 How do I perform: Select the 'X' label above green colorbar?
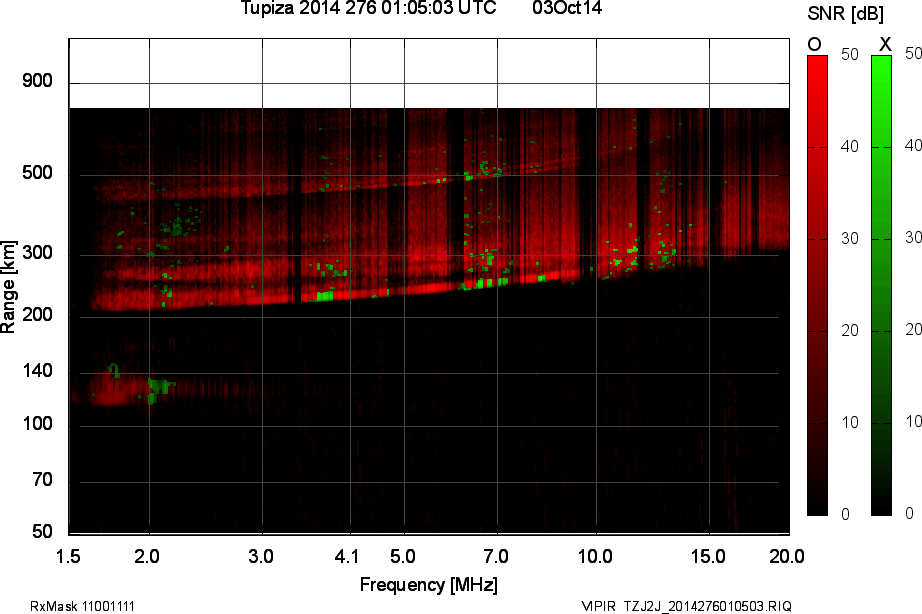(884, 44)
